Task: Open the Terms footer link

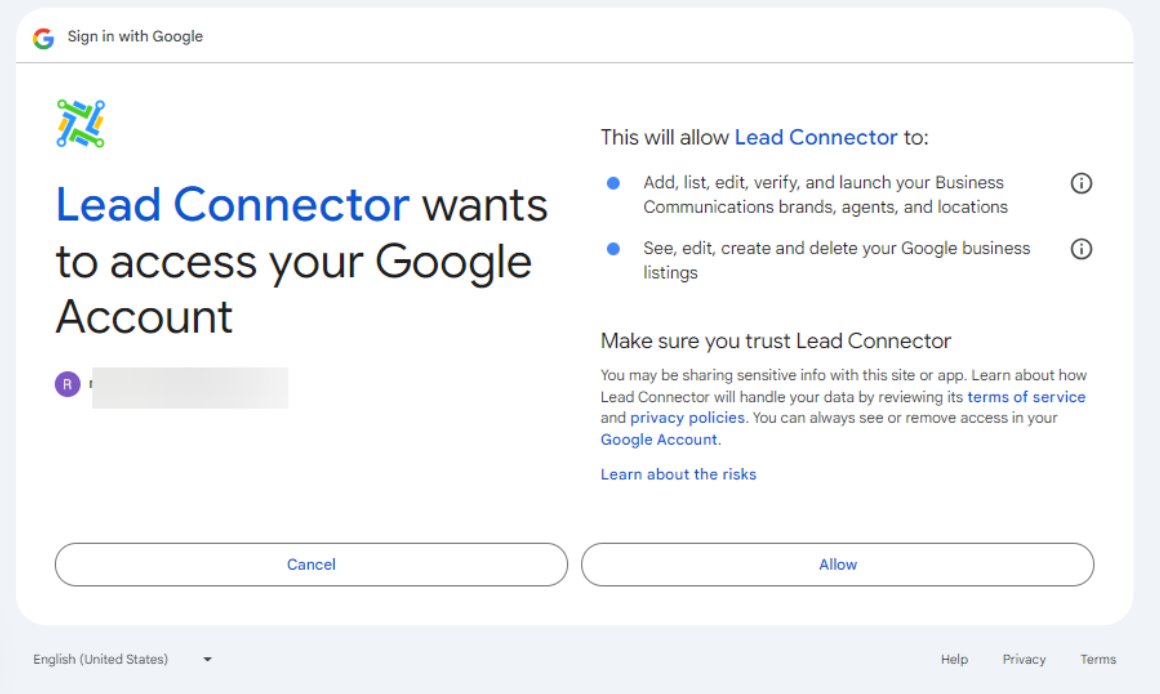Action: pyautogui.click(x=1098, y=660)
